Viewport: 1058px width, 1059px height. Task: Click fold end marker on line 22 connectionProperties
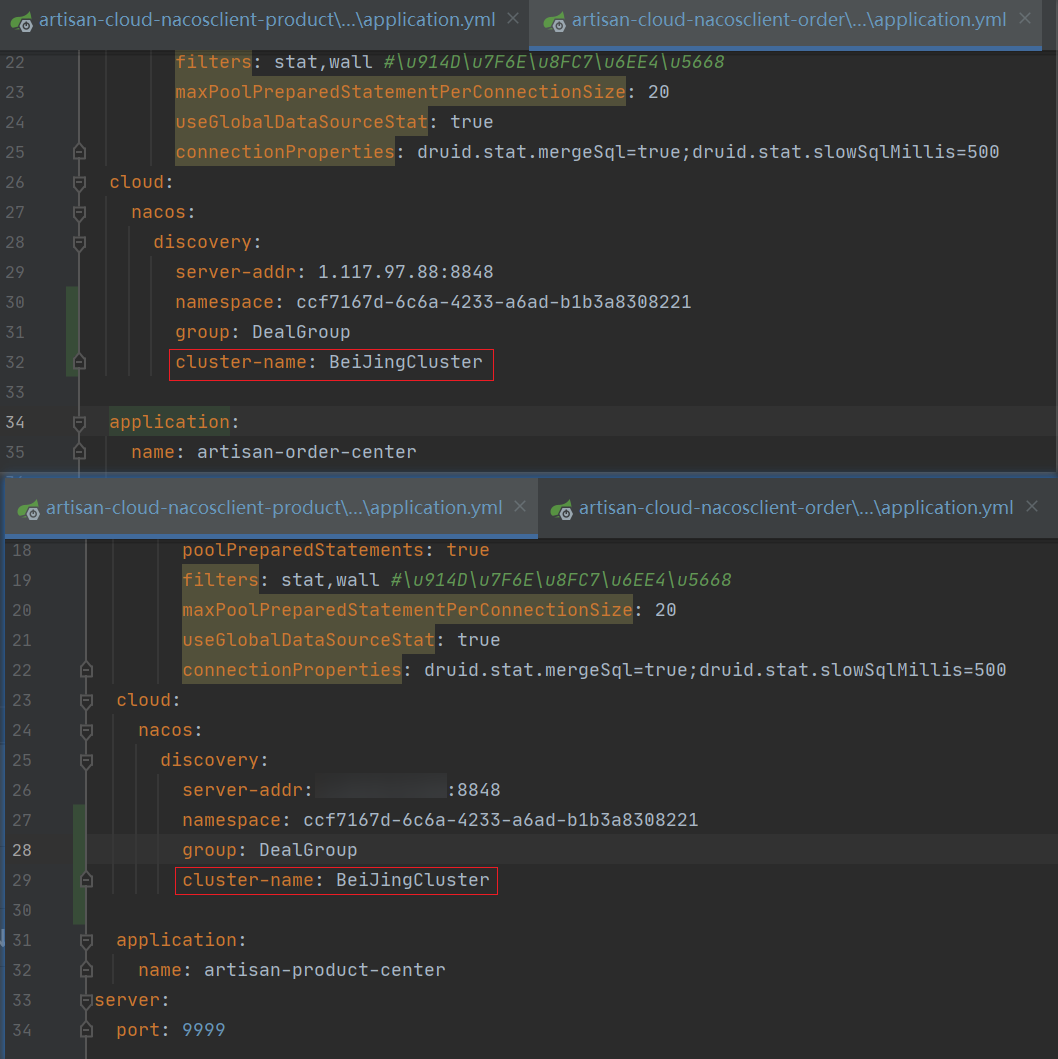tap(86, 670)
